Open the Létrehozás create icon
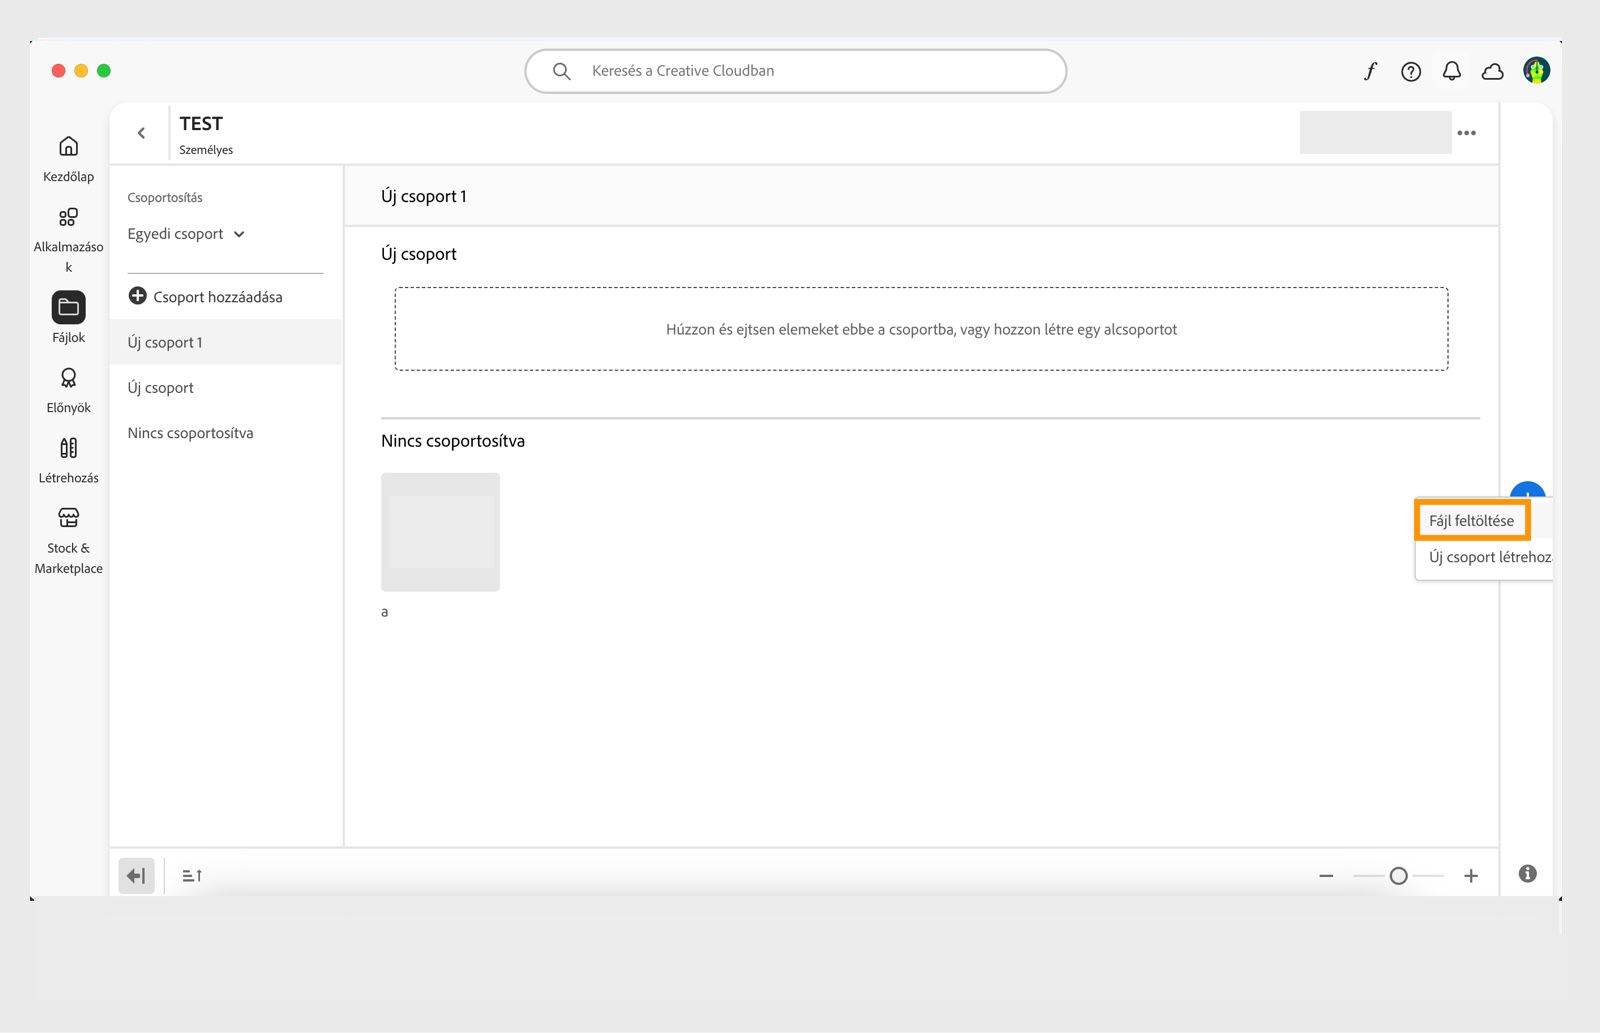Viewport: 1600px width, 1033px height. click(x=68, y=448)
